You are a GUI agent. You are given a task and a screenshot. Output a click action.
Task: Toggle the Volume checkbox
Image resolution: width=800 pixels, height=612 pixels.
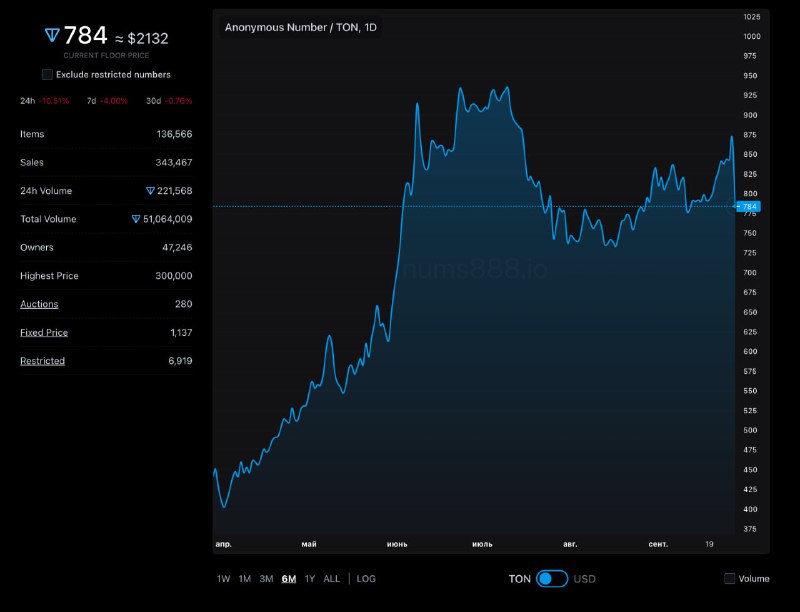729,579
